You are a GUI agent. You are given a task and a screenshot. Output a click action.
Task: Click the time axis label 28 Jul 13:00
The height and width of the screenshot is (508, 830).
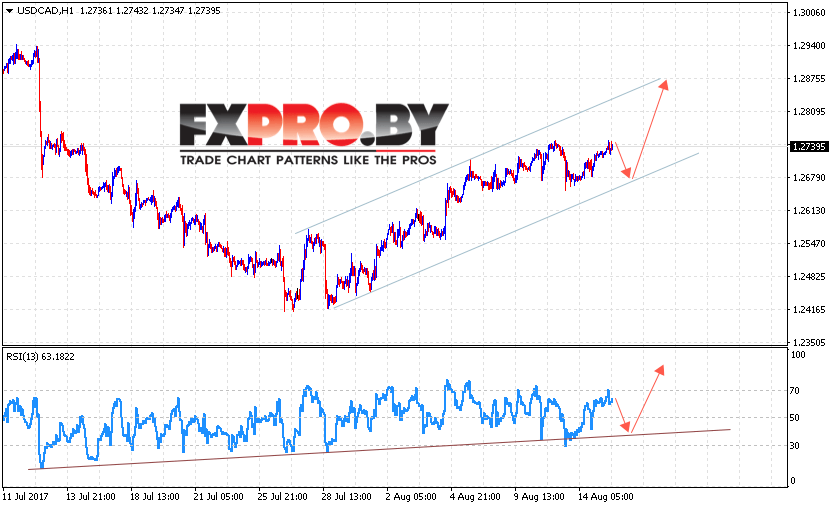(347, 497)
